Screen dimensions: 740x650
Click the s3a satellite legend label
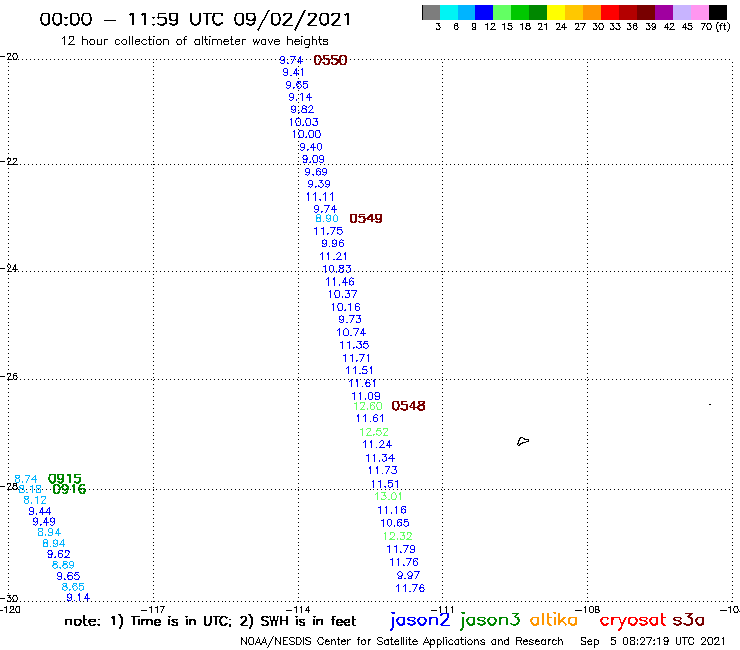(689, 620)
